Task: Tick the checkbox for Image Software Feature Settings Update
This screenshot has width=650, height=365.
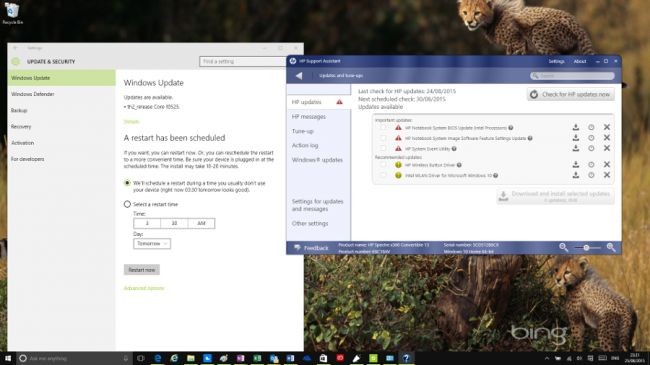Action: coord(383,138)
